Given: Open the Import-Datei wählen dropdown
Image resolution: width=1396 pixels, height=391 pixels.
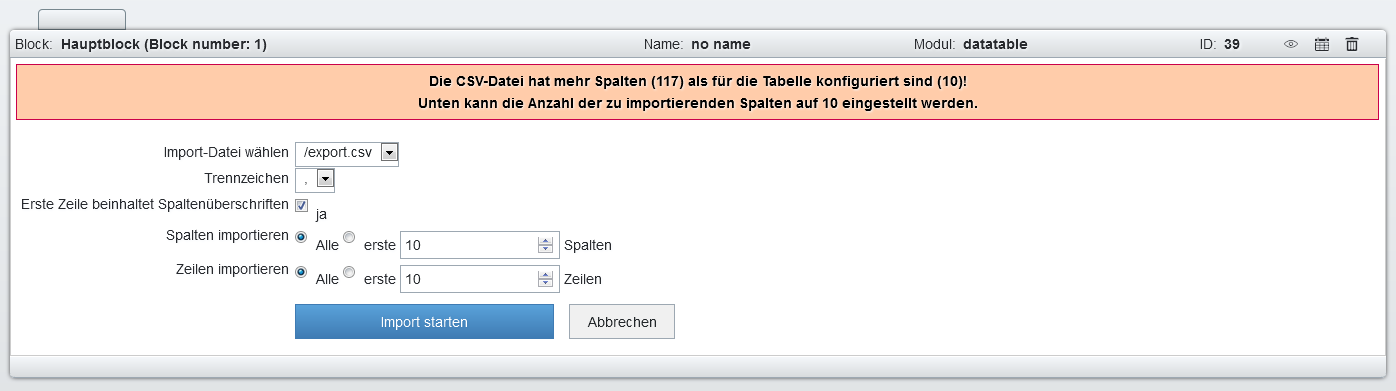Looking at the screenshot, I should tap(347, 152).
